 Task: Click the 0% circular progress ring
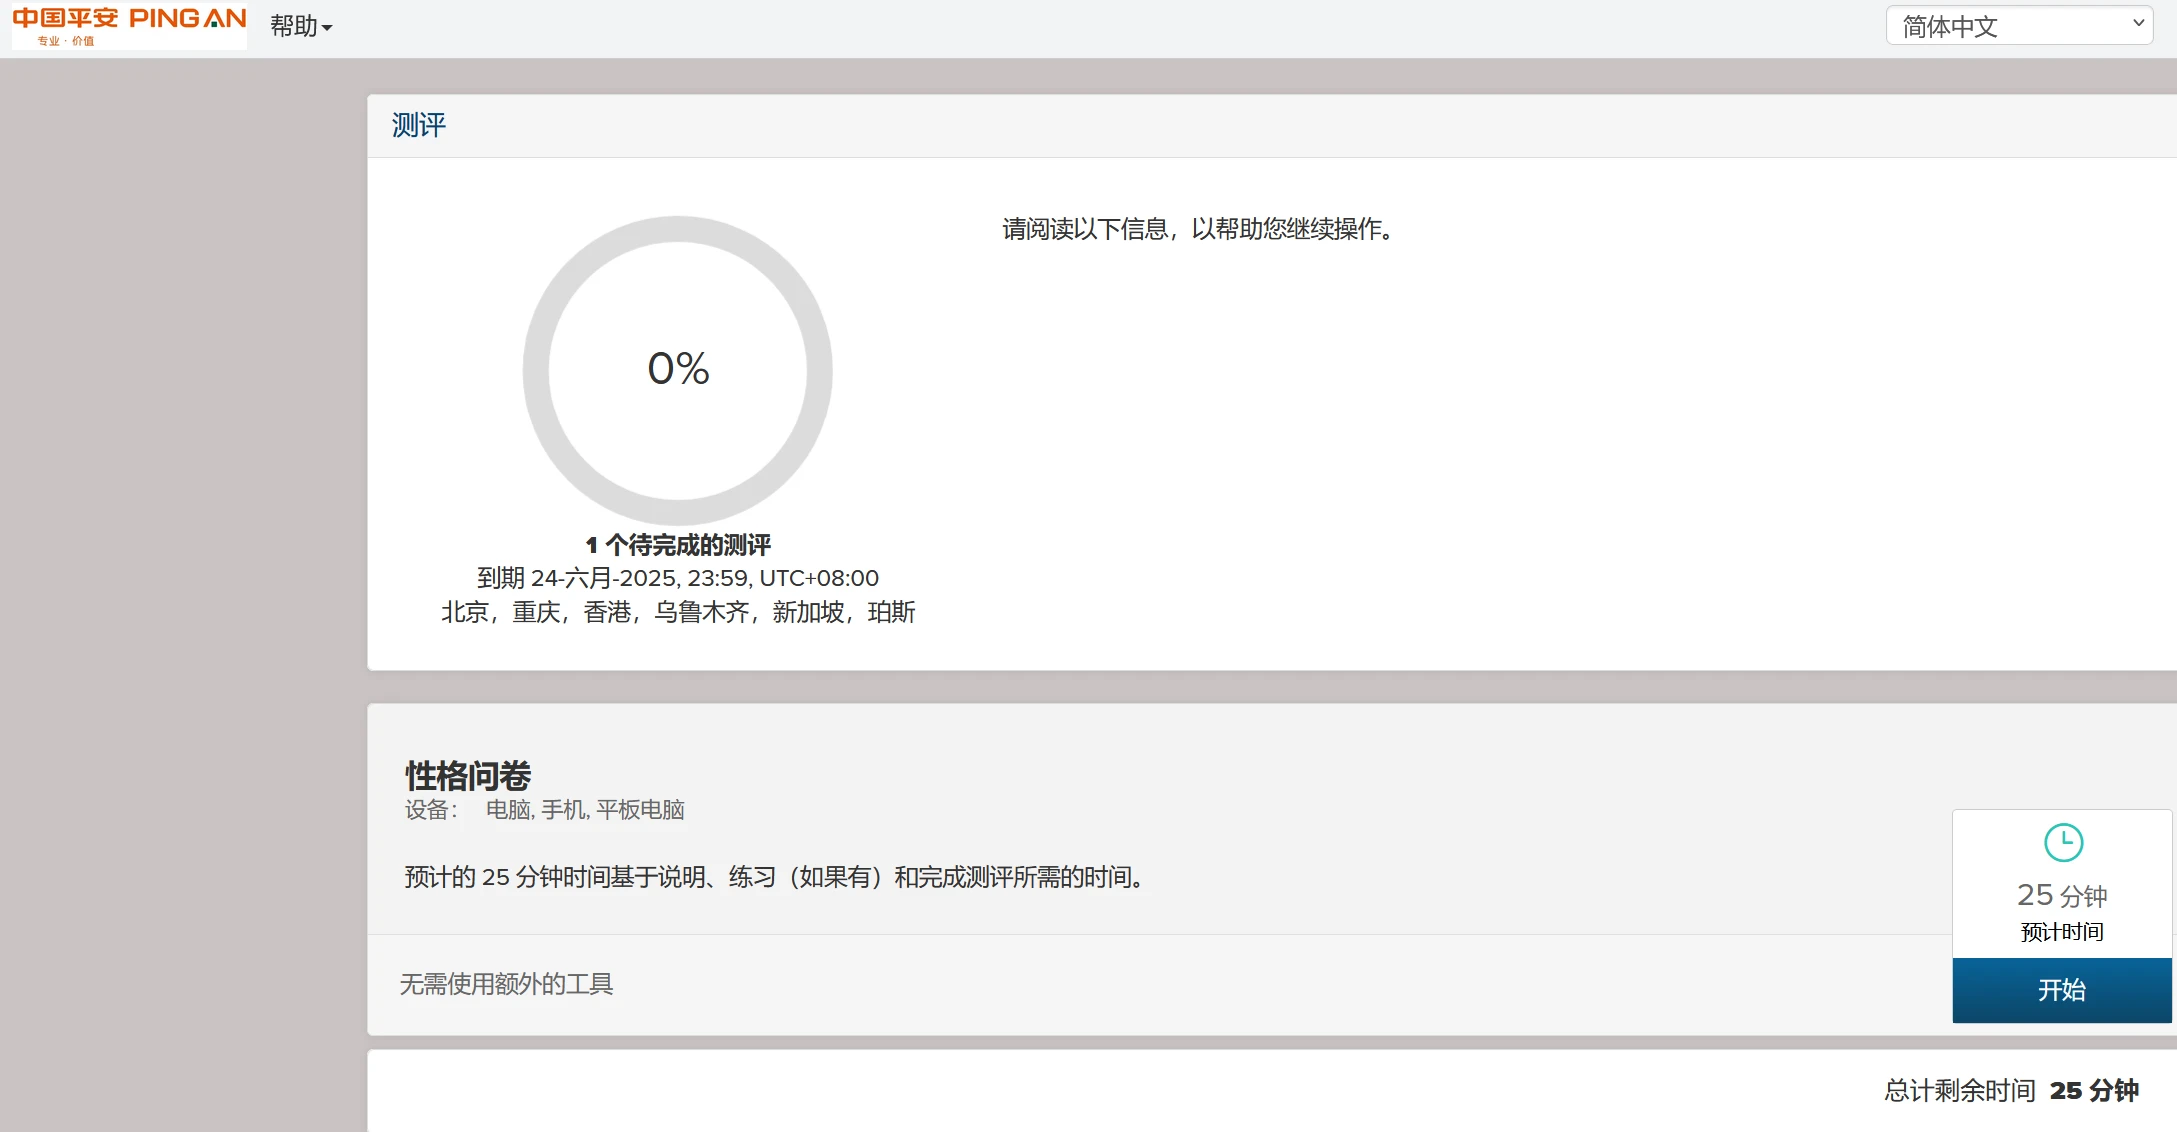click(537, 370)
